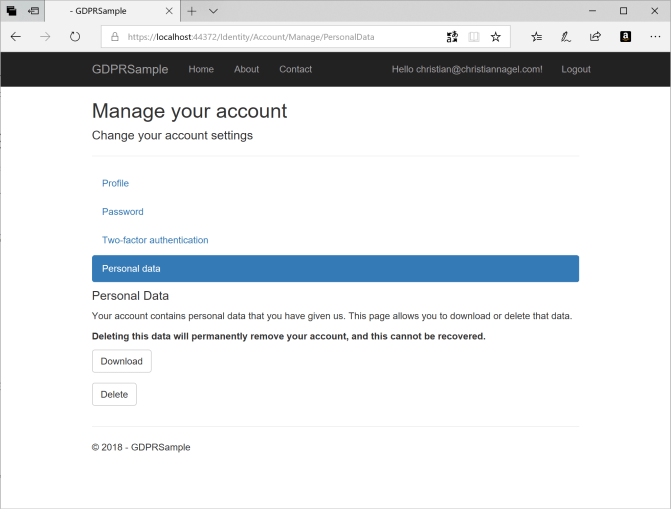The image size is (671, 509).
Task: Click the 'Manage your account' heading
Action: [189, 111]
